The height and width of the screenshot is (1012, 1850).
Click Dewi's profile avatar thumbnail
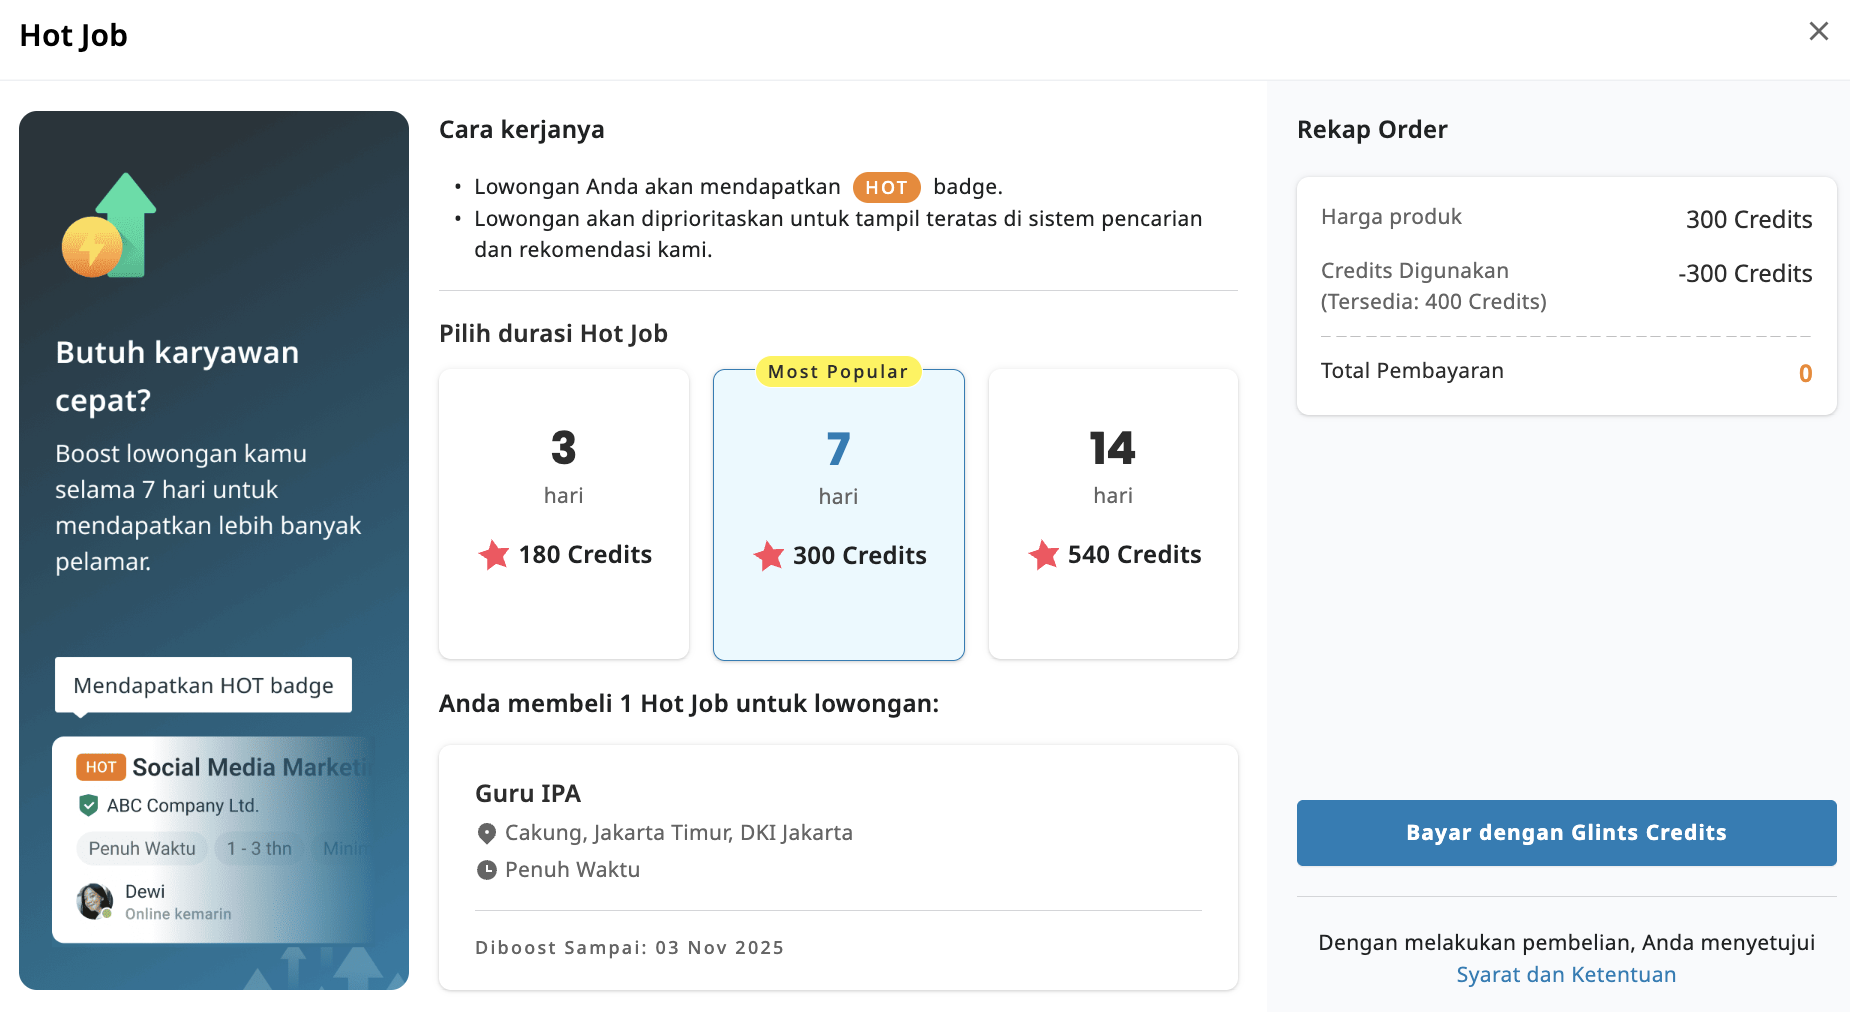pos(94,901)
